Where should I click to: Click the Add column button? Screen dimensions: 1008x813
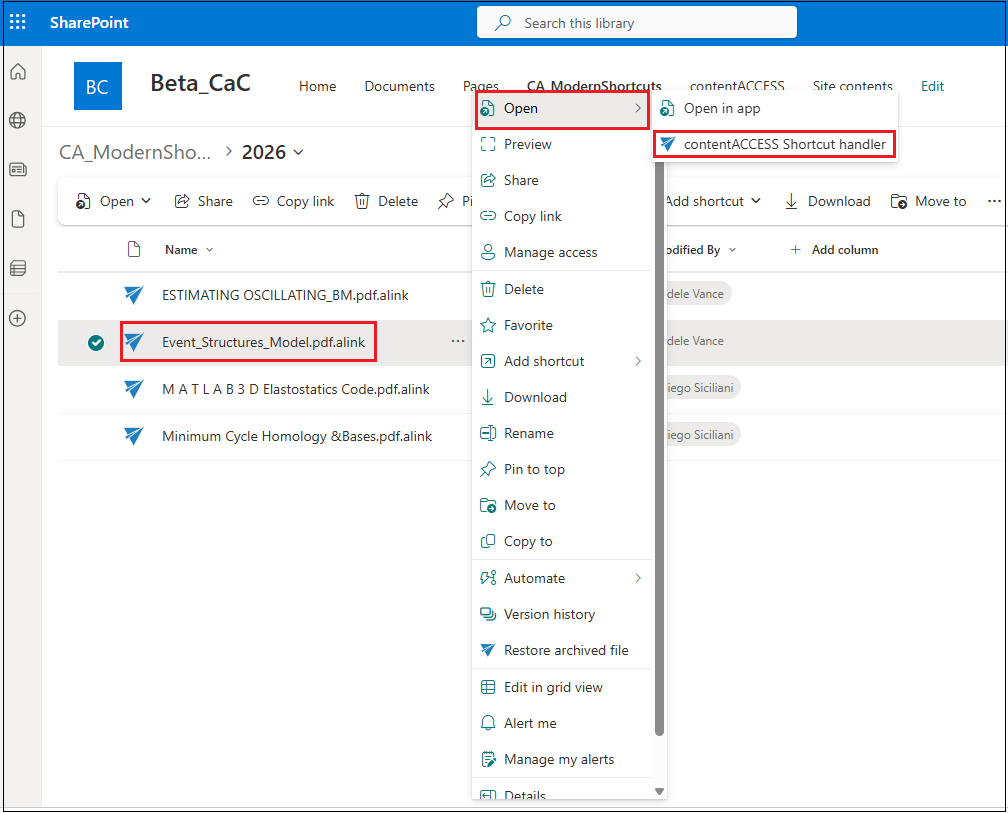pyautogui.click(x=834, y=250)
